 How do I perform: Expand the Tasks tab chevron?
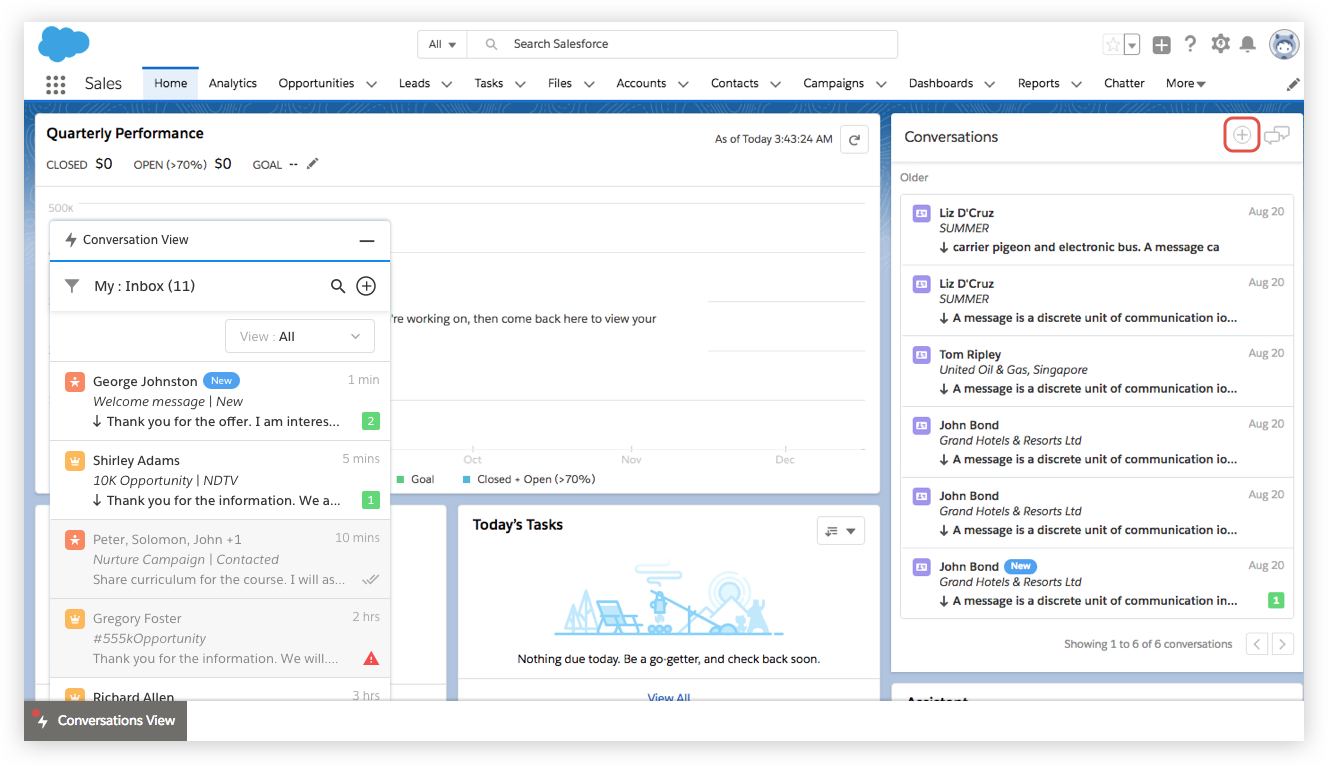(x=521, y=85)
